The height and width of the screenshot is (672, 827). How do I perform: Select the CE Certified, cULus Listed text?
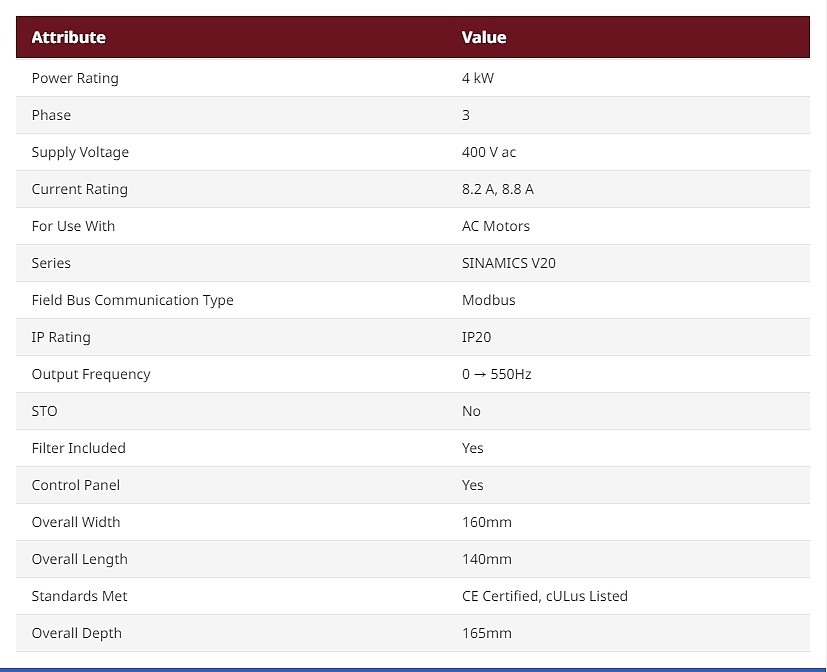pos(545,596)
